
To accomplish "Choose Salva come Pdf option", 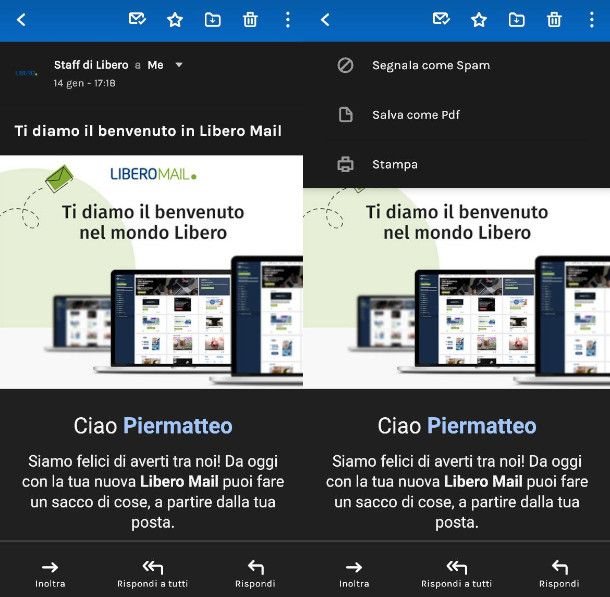I will point(457,115).
